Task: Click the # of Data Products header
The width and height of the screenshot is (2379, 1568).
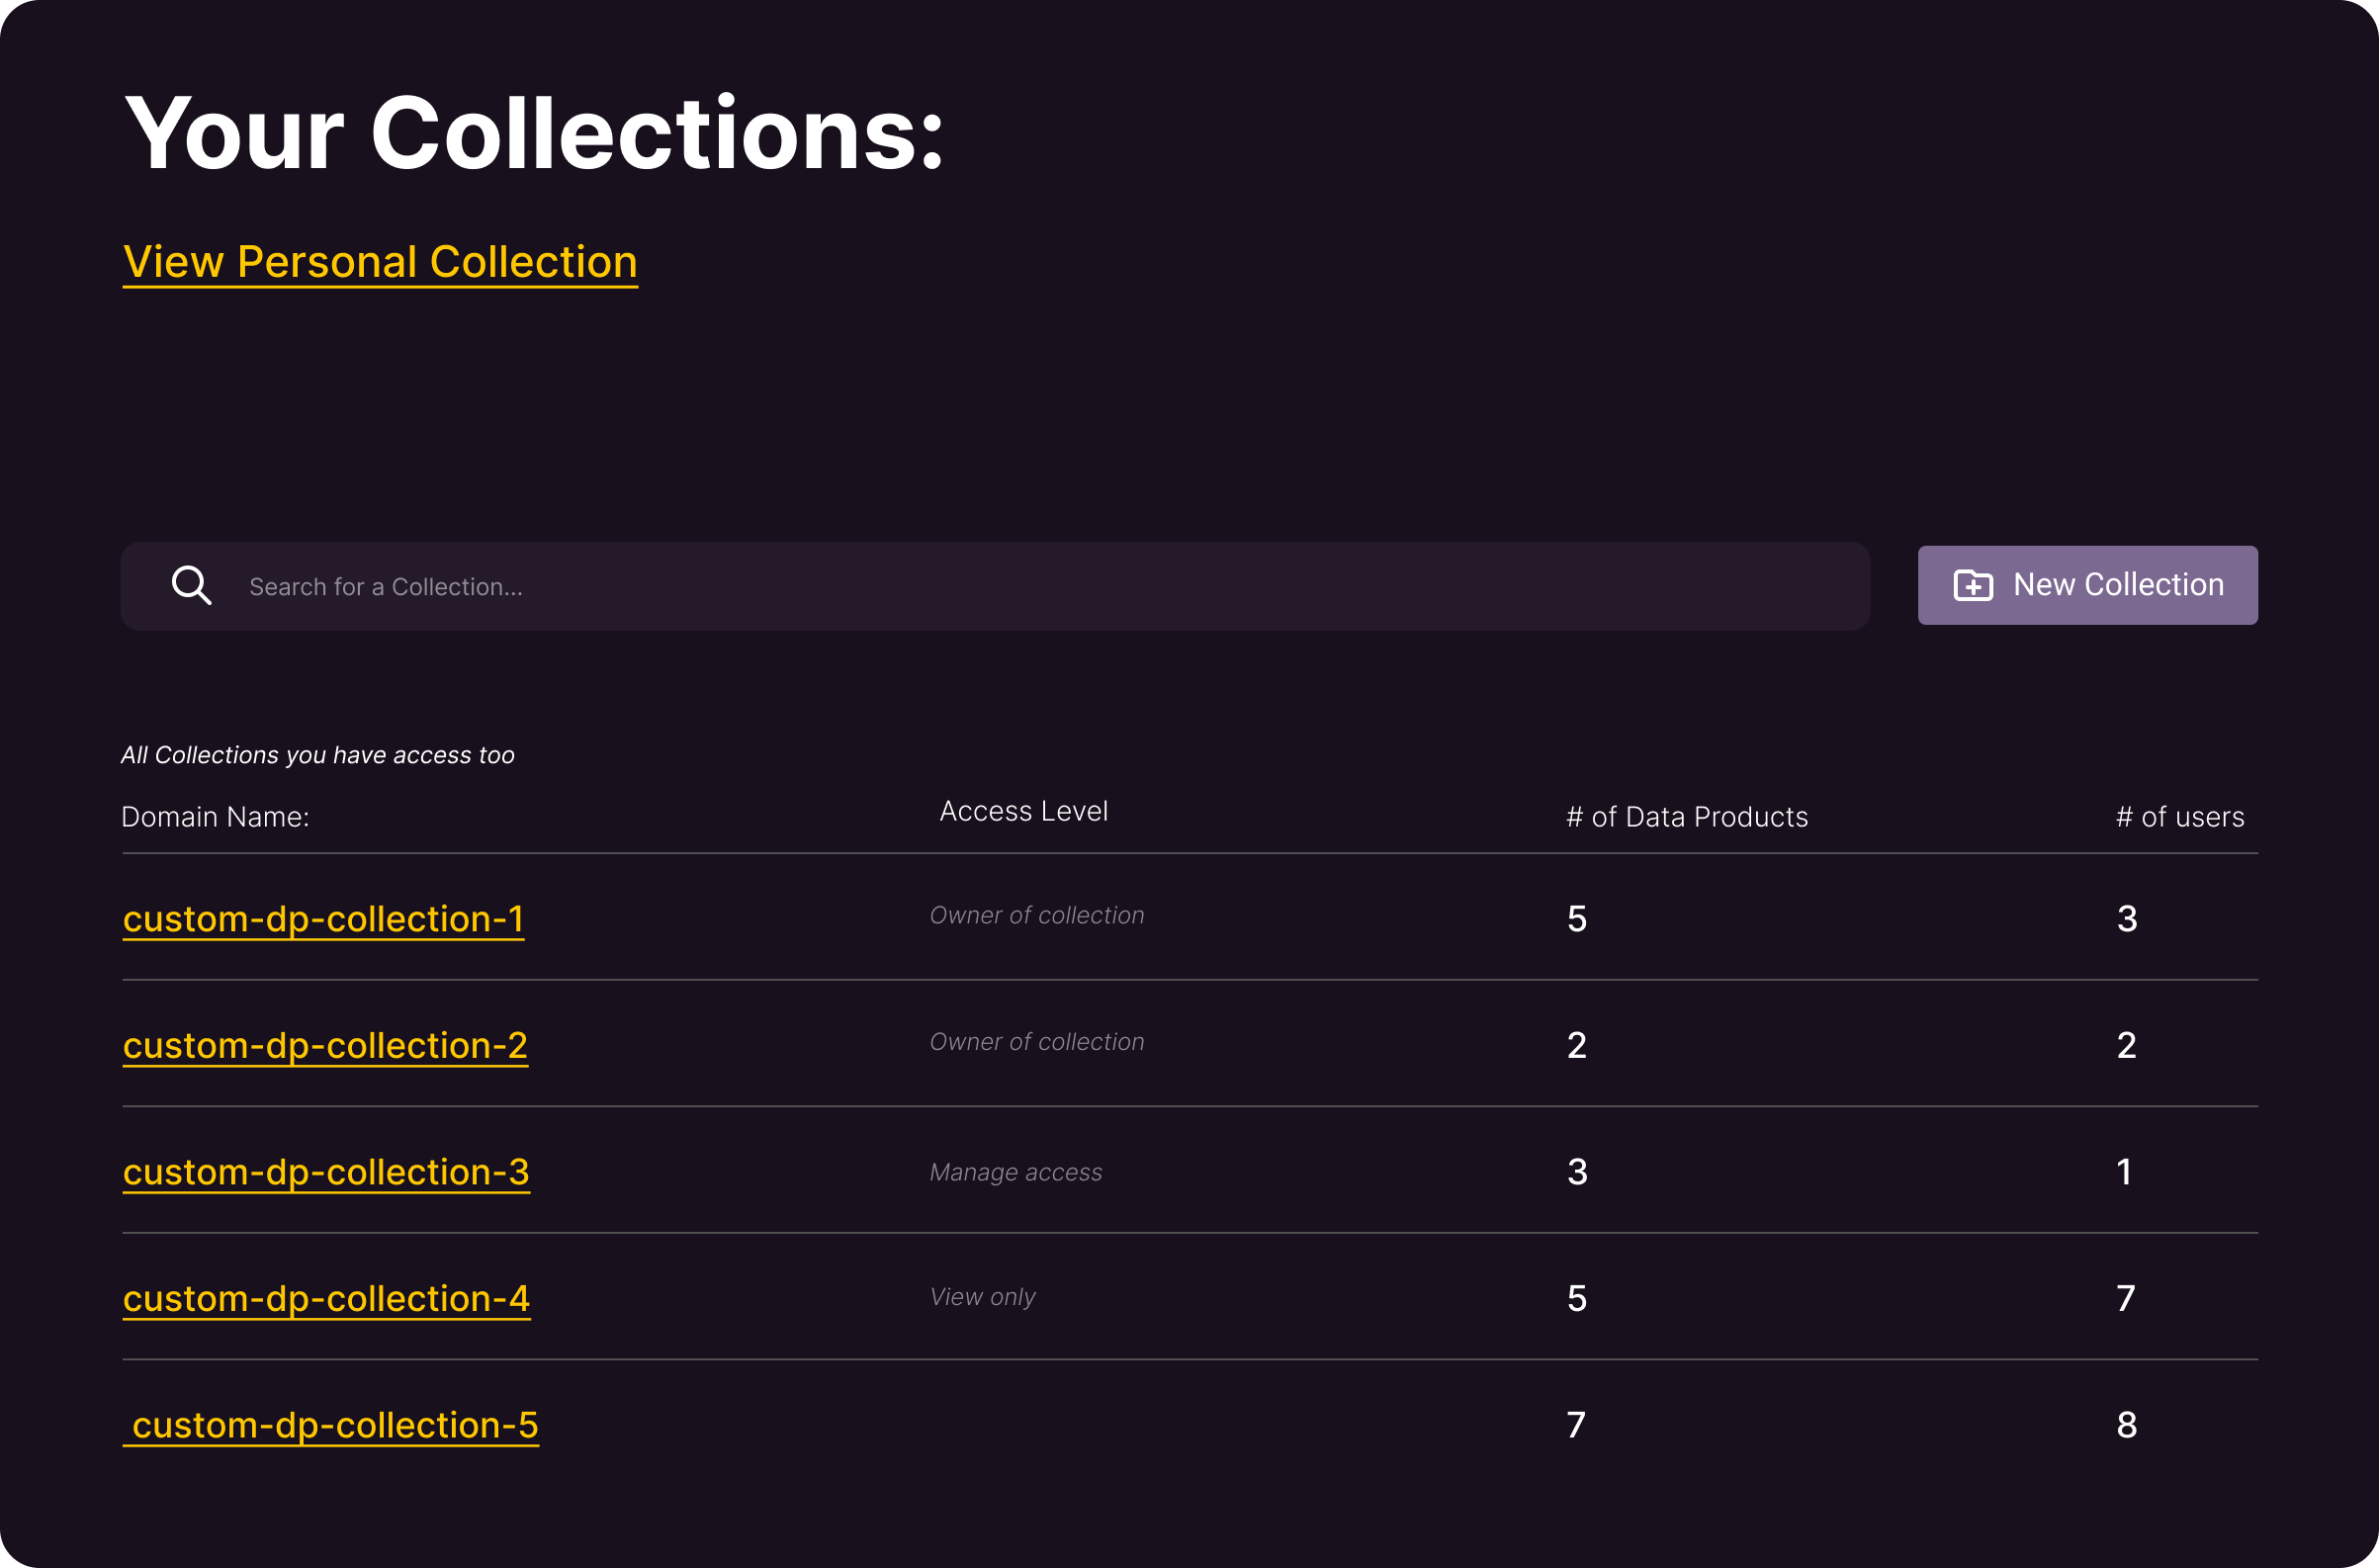Action: (x=1686, y=817)
